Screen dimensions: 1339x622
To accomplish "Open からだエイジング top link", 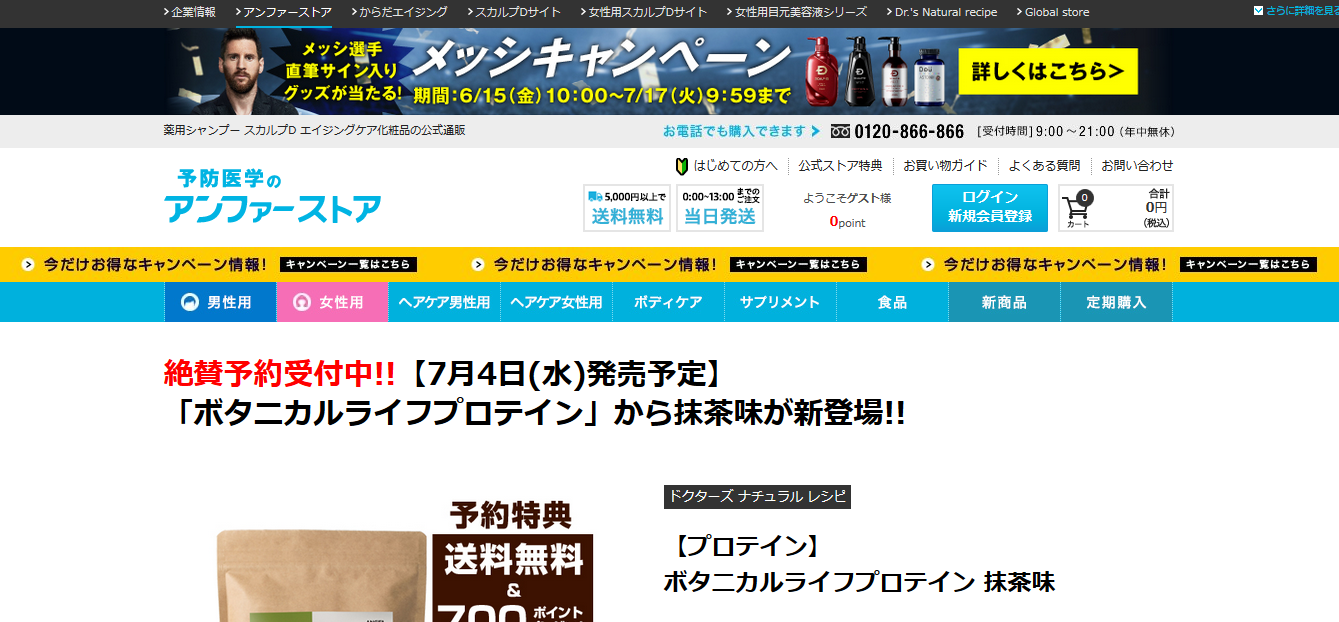I will pos(399,12).
